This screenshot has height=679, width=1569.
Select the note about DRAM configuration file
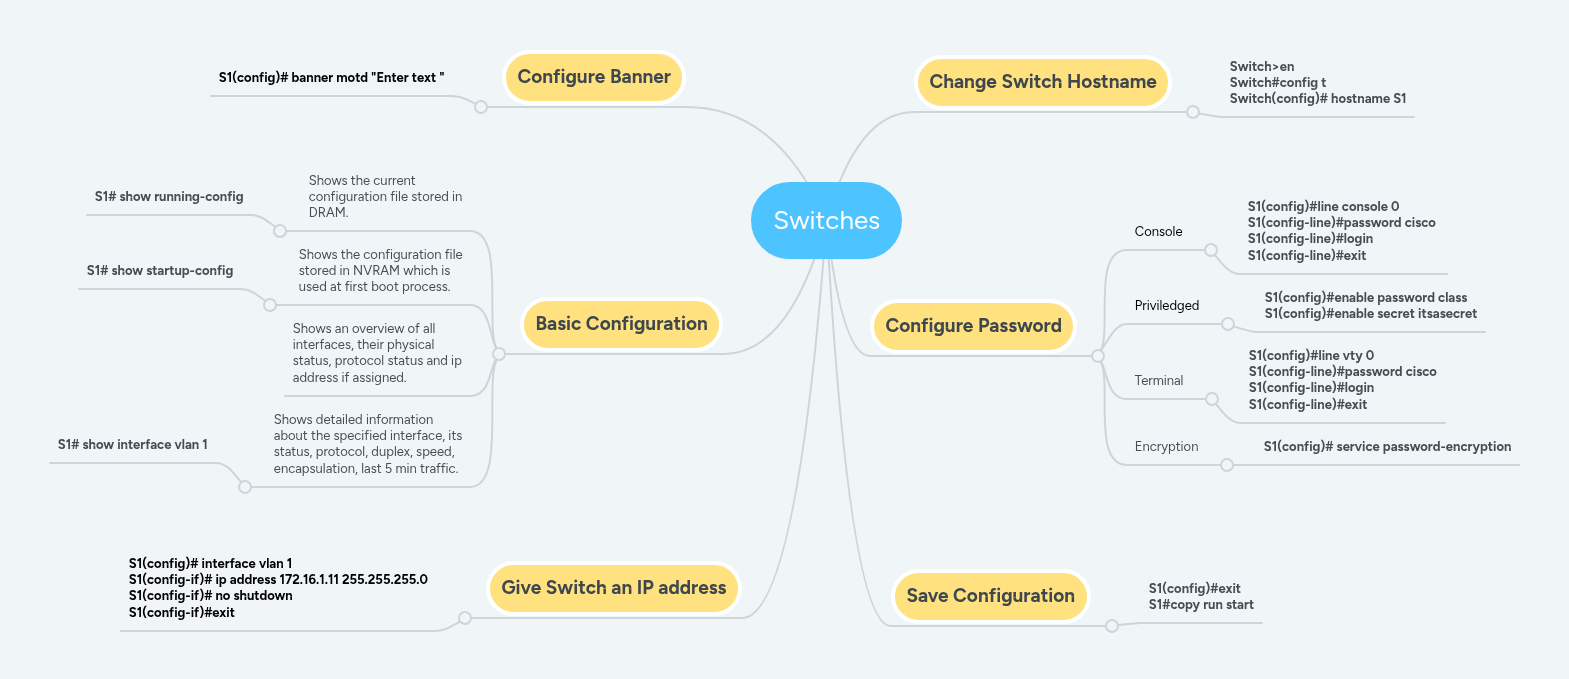click(386, 197)
